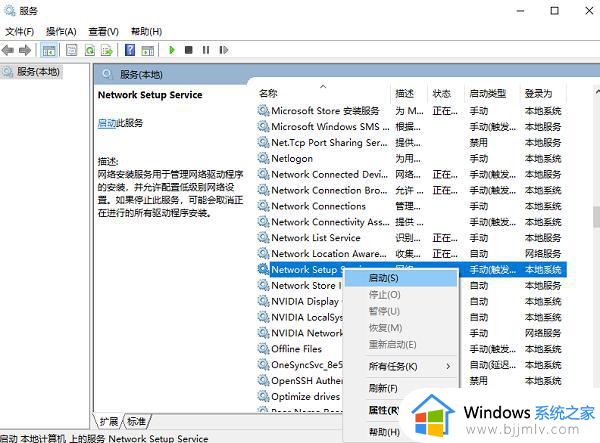Sort by the 启动类型 column header
600x443 pixels.
pyautogui.click(x=492, y=93)
